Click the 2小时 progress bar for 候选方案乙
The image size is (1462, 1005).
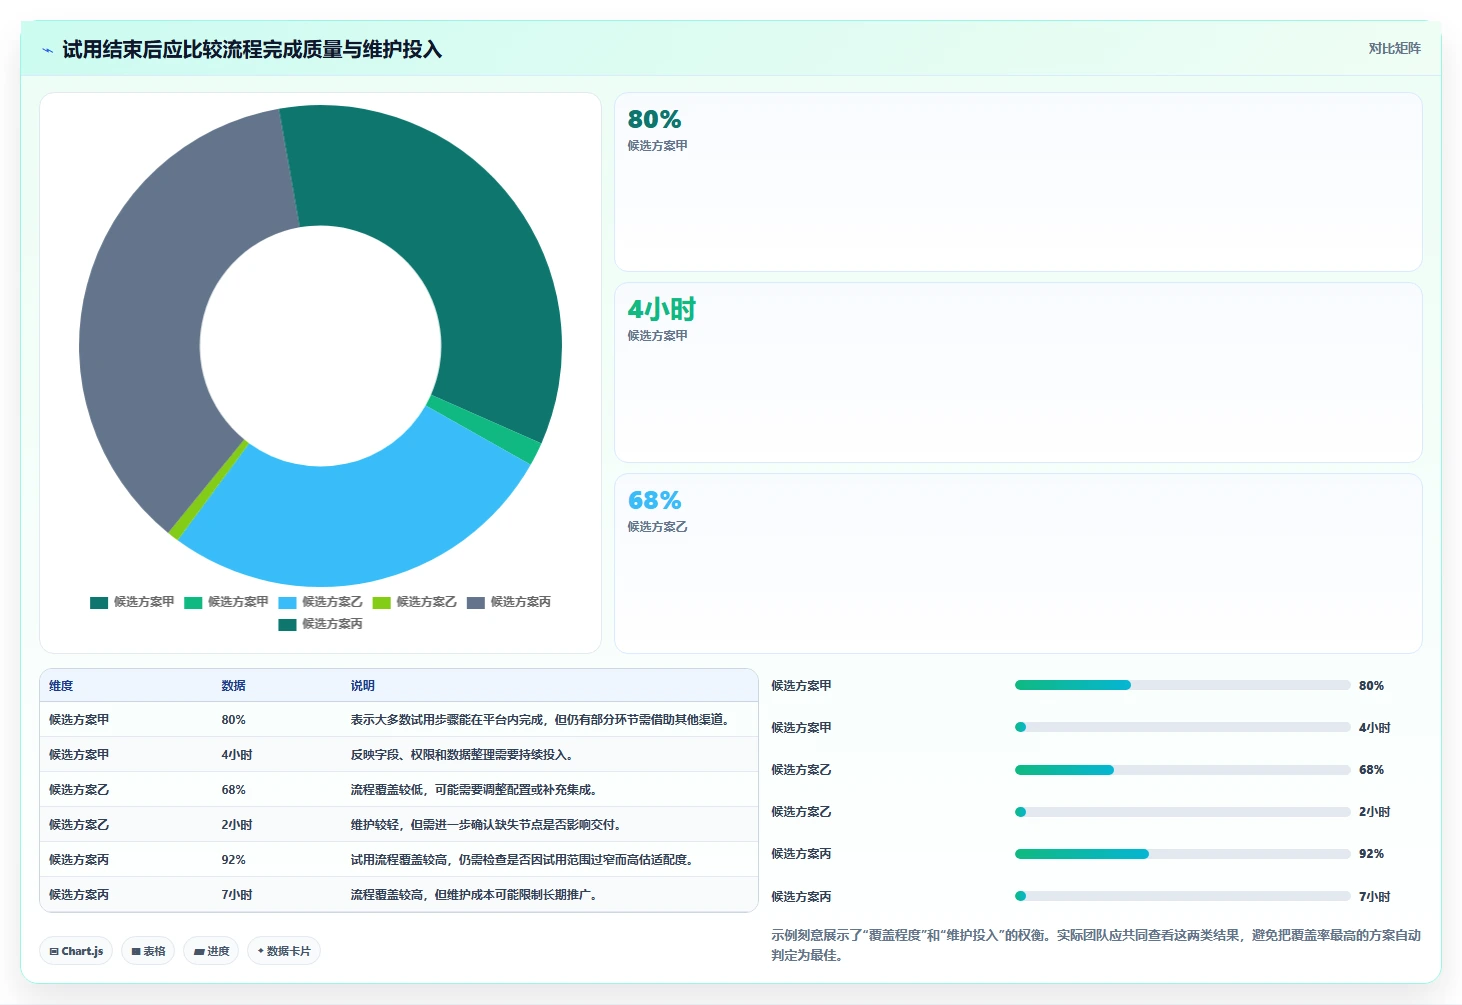(x=1182, y=812)
